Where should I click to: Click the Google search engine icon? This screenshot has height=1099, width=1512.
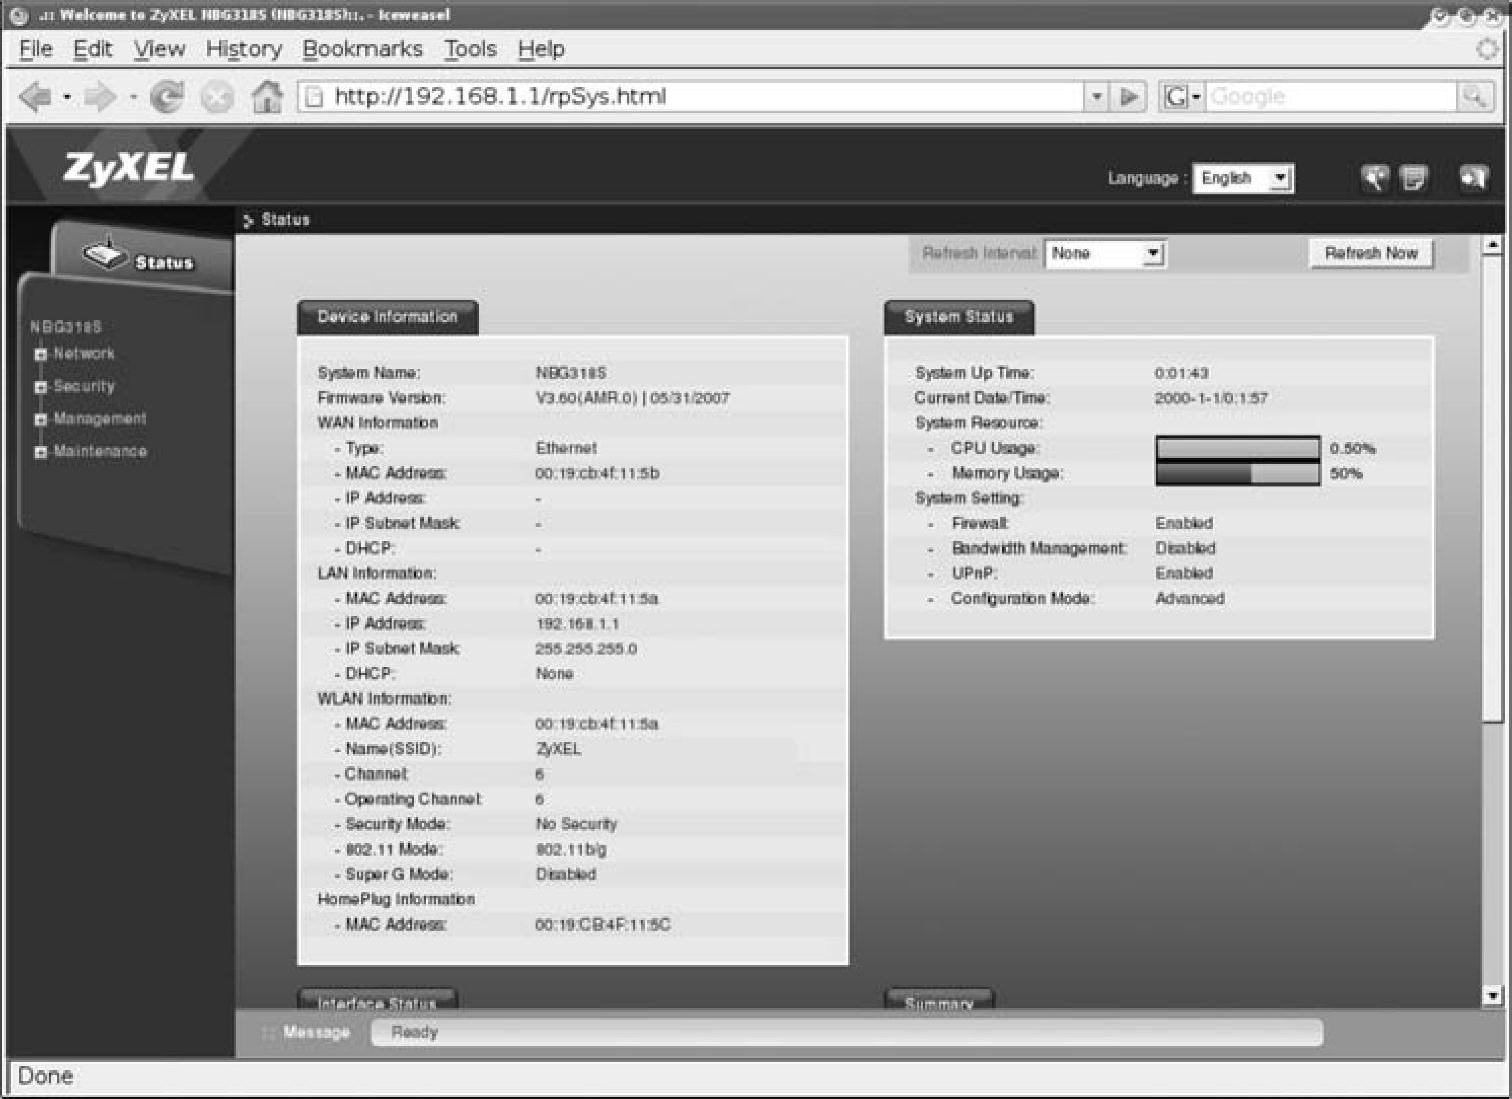point(1176,97)
